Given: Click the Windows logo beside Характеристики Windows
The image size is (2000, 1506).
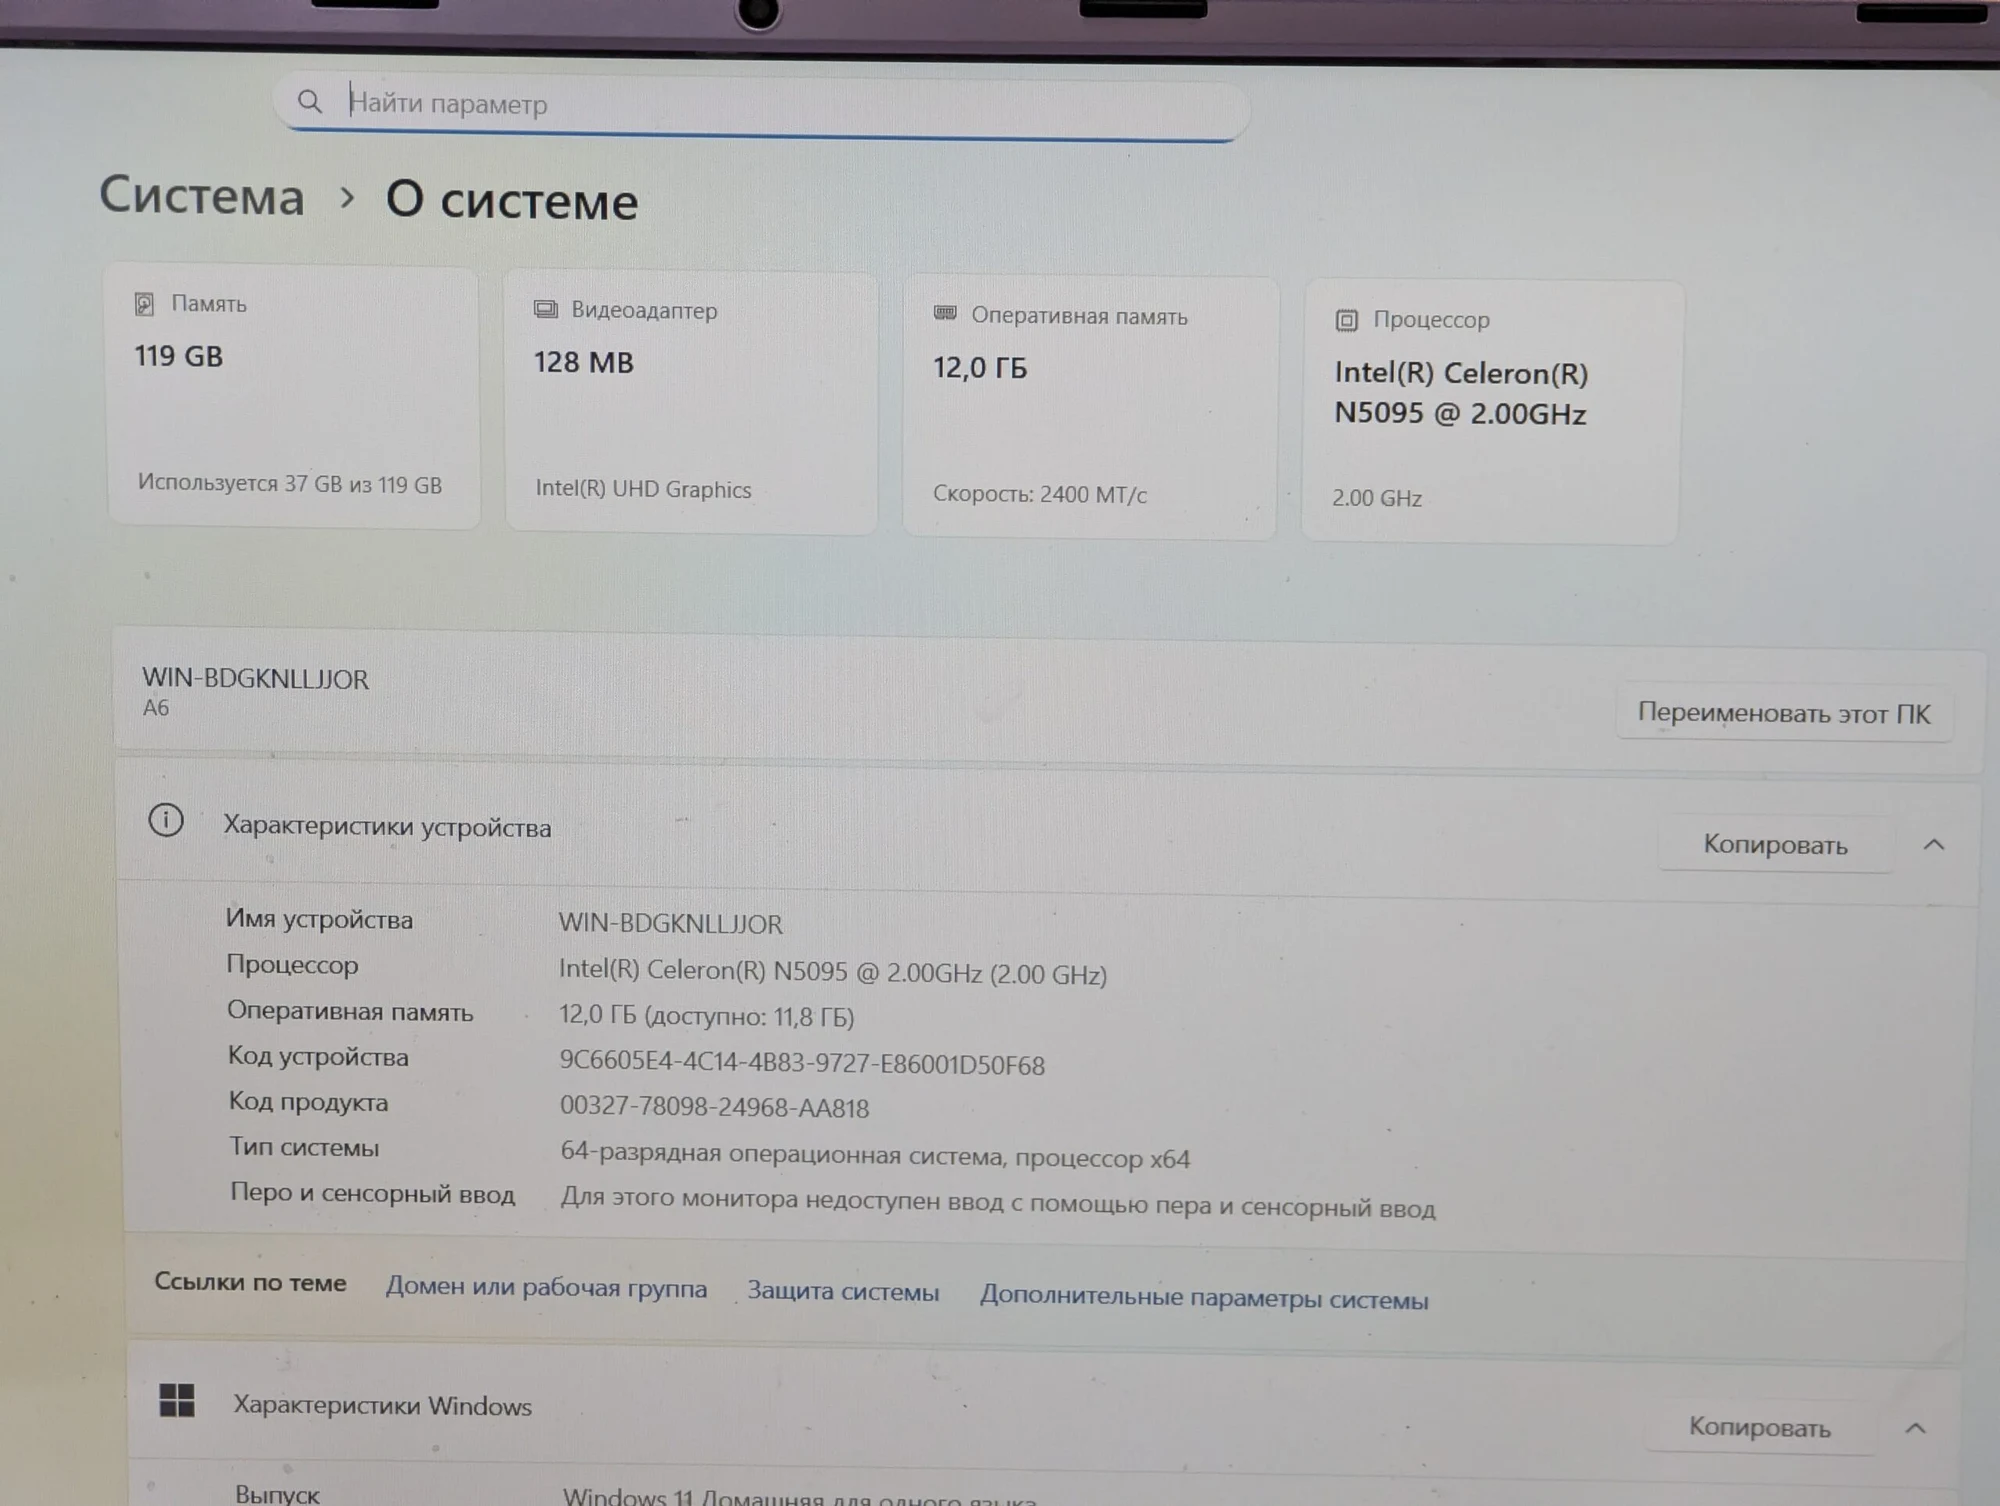Looking at the screenshot, I should [x=177, y=1400].
